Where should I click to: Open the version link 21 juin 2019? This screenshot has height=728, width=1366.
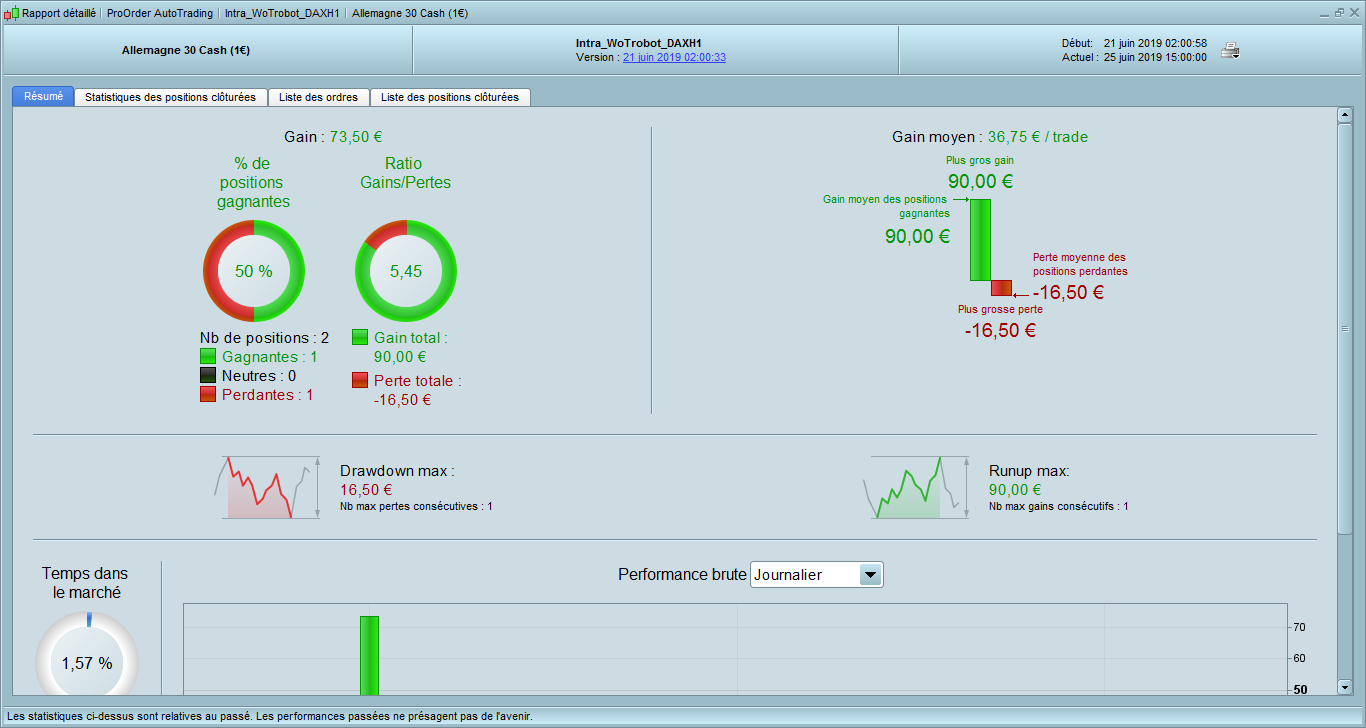[x=674, y=58]
